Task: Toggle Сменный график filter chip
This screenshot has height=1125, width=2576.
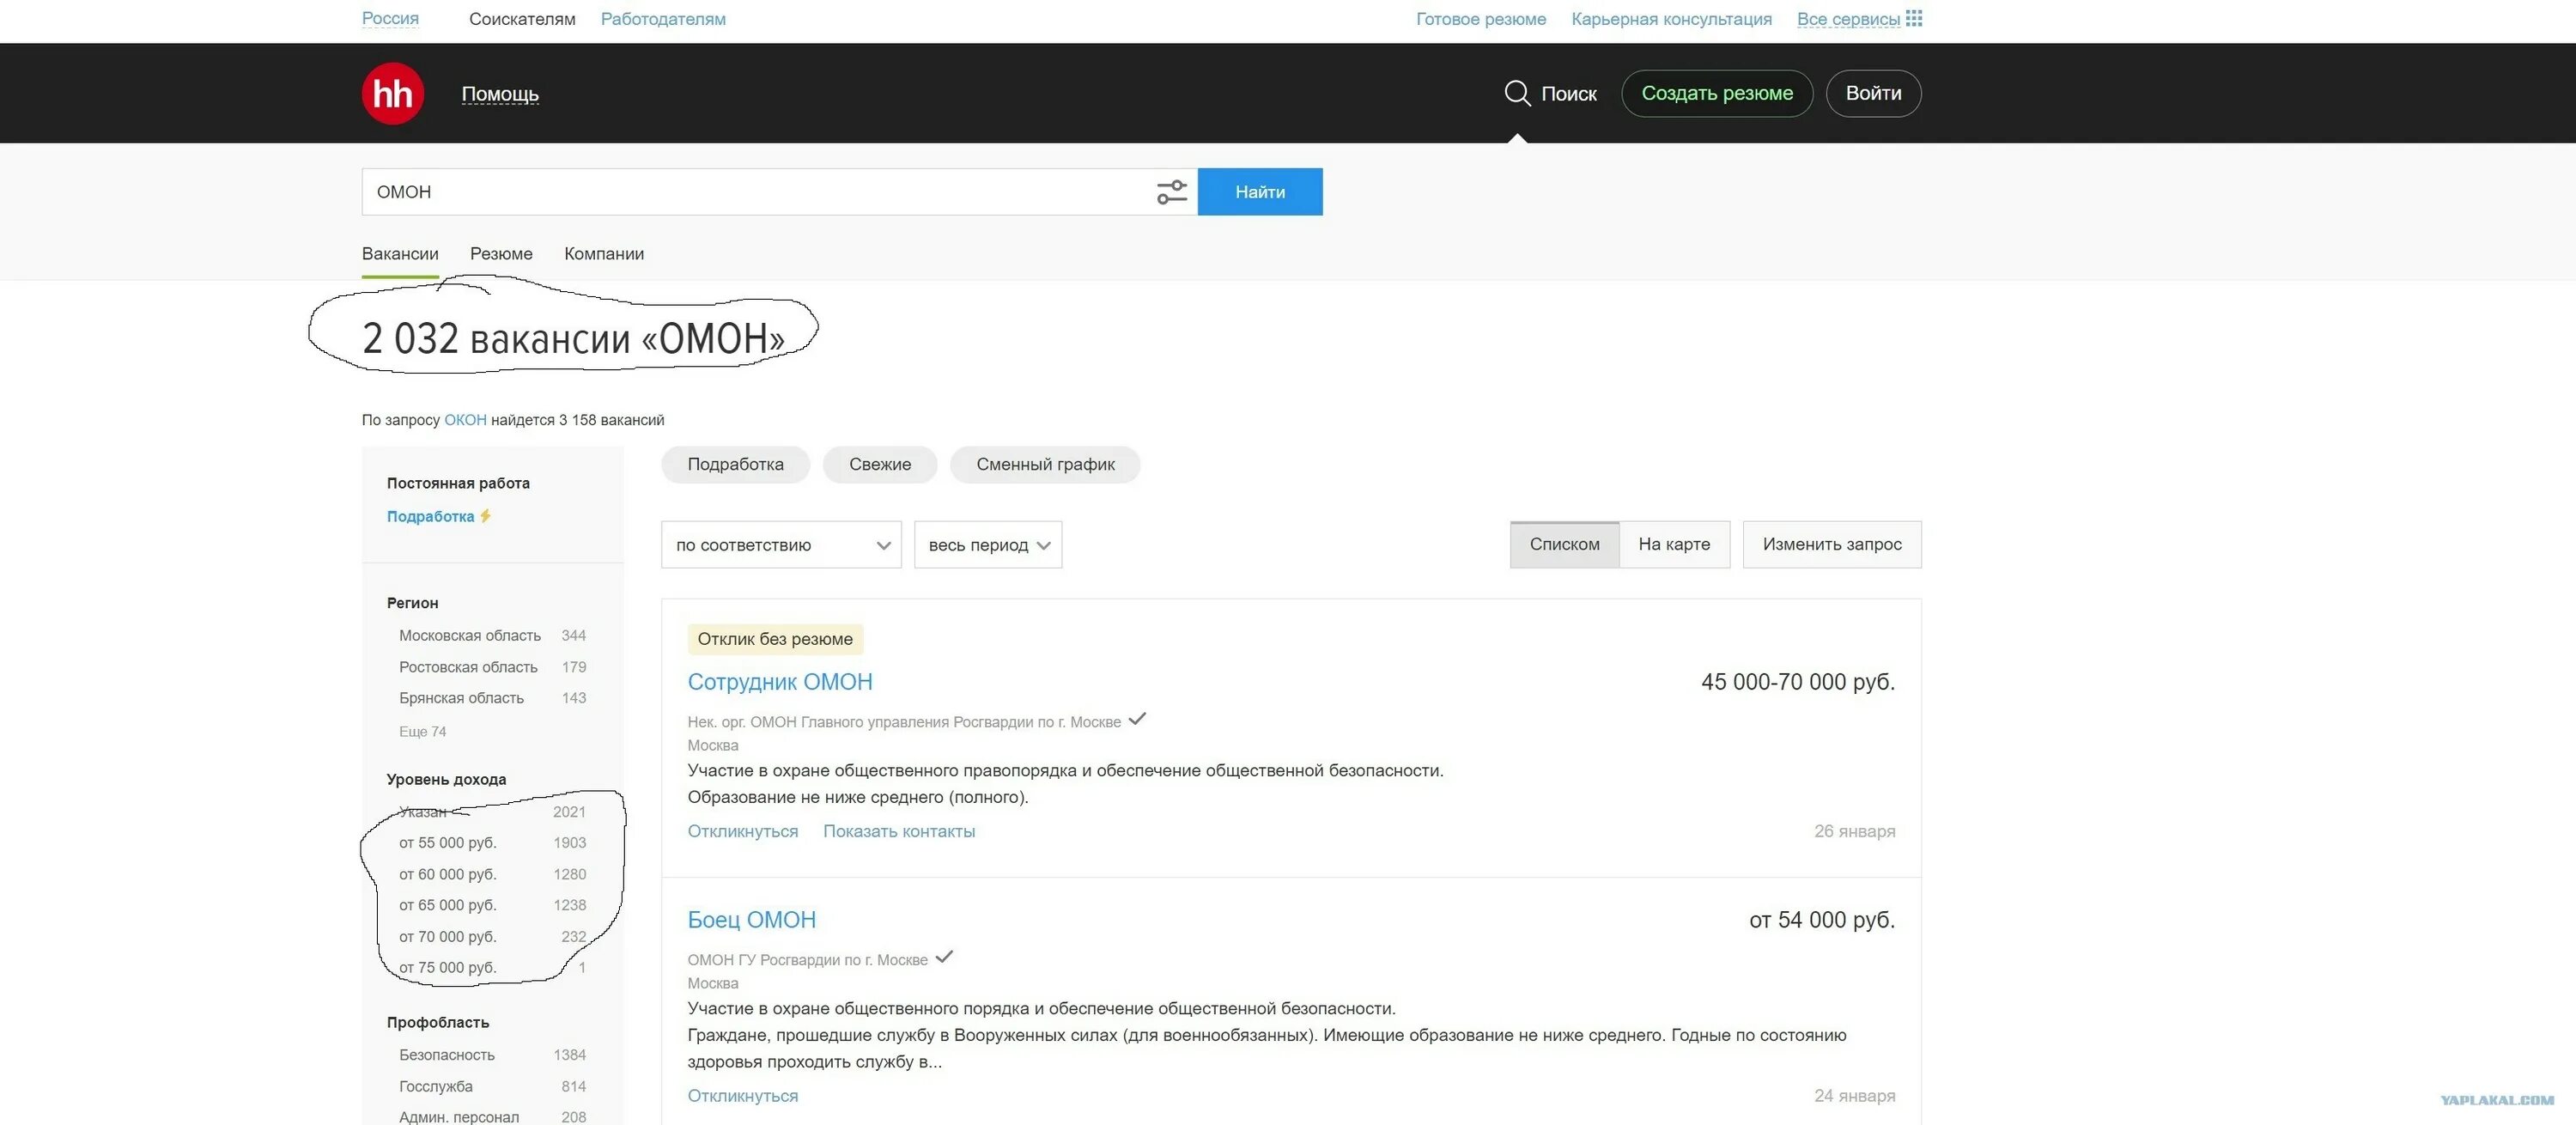Action: (1045, 464)
